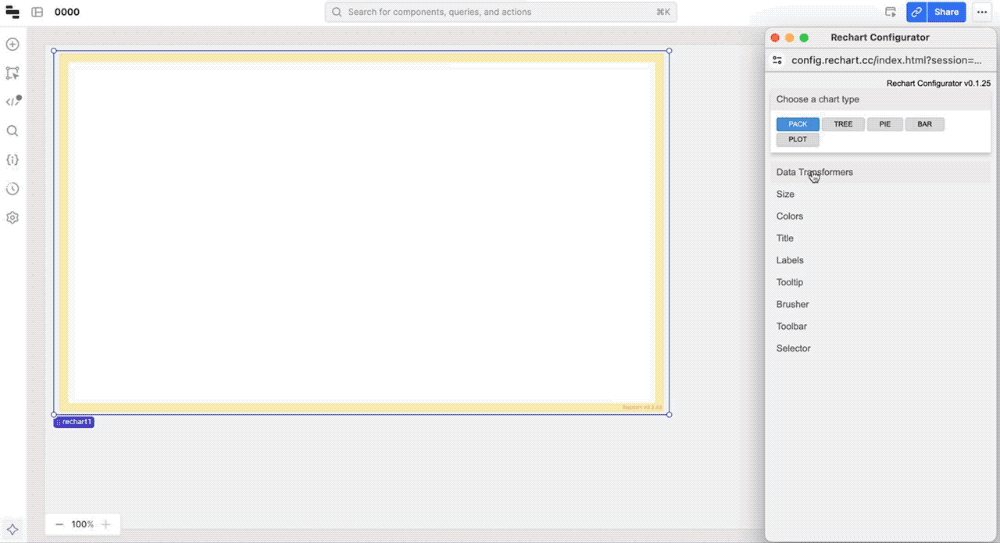Click the zoom out minus button

[59, 524]
